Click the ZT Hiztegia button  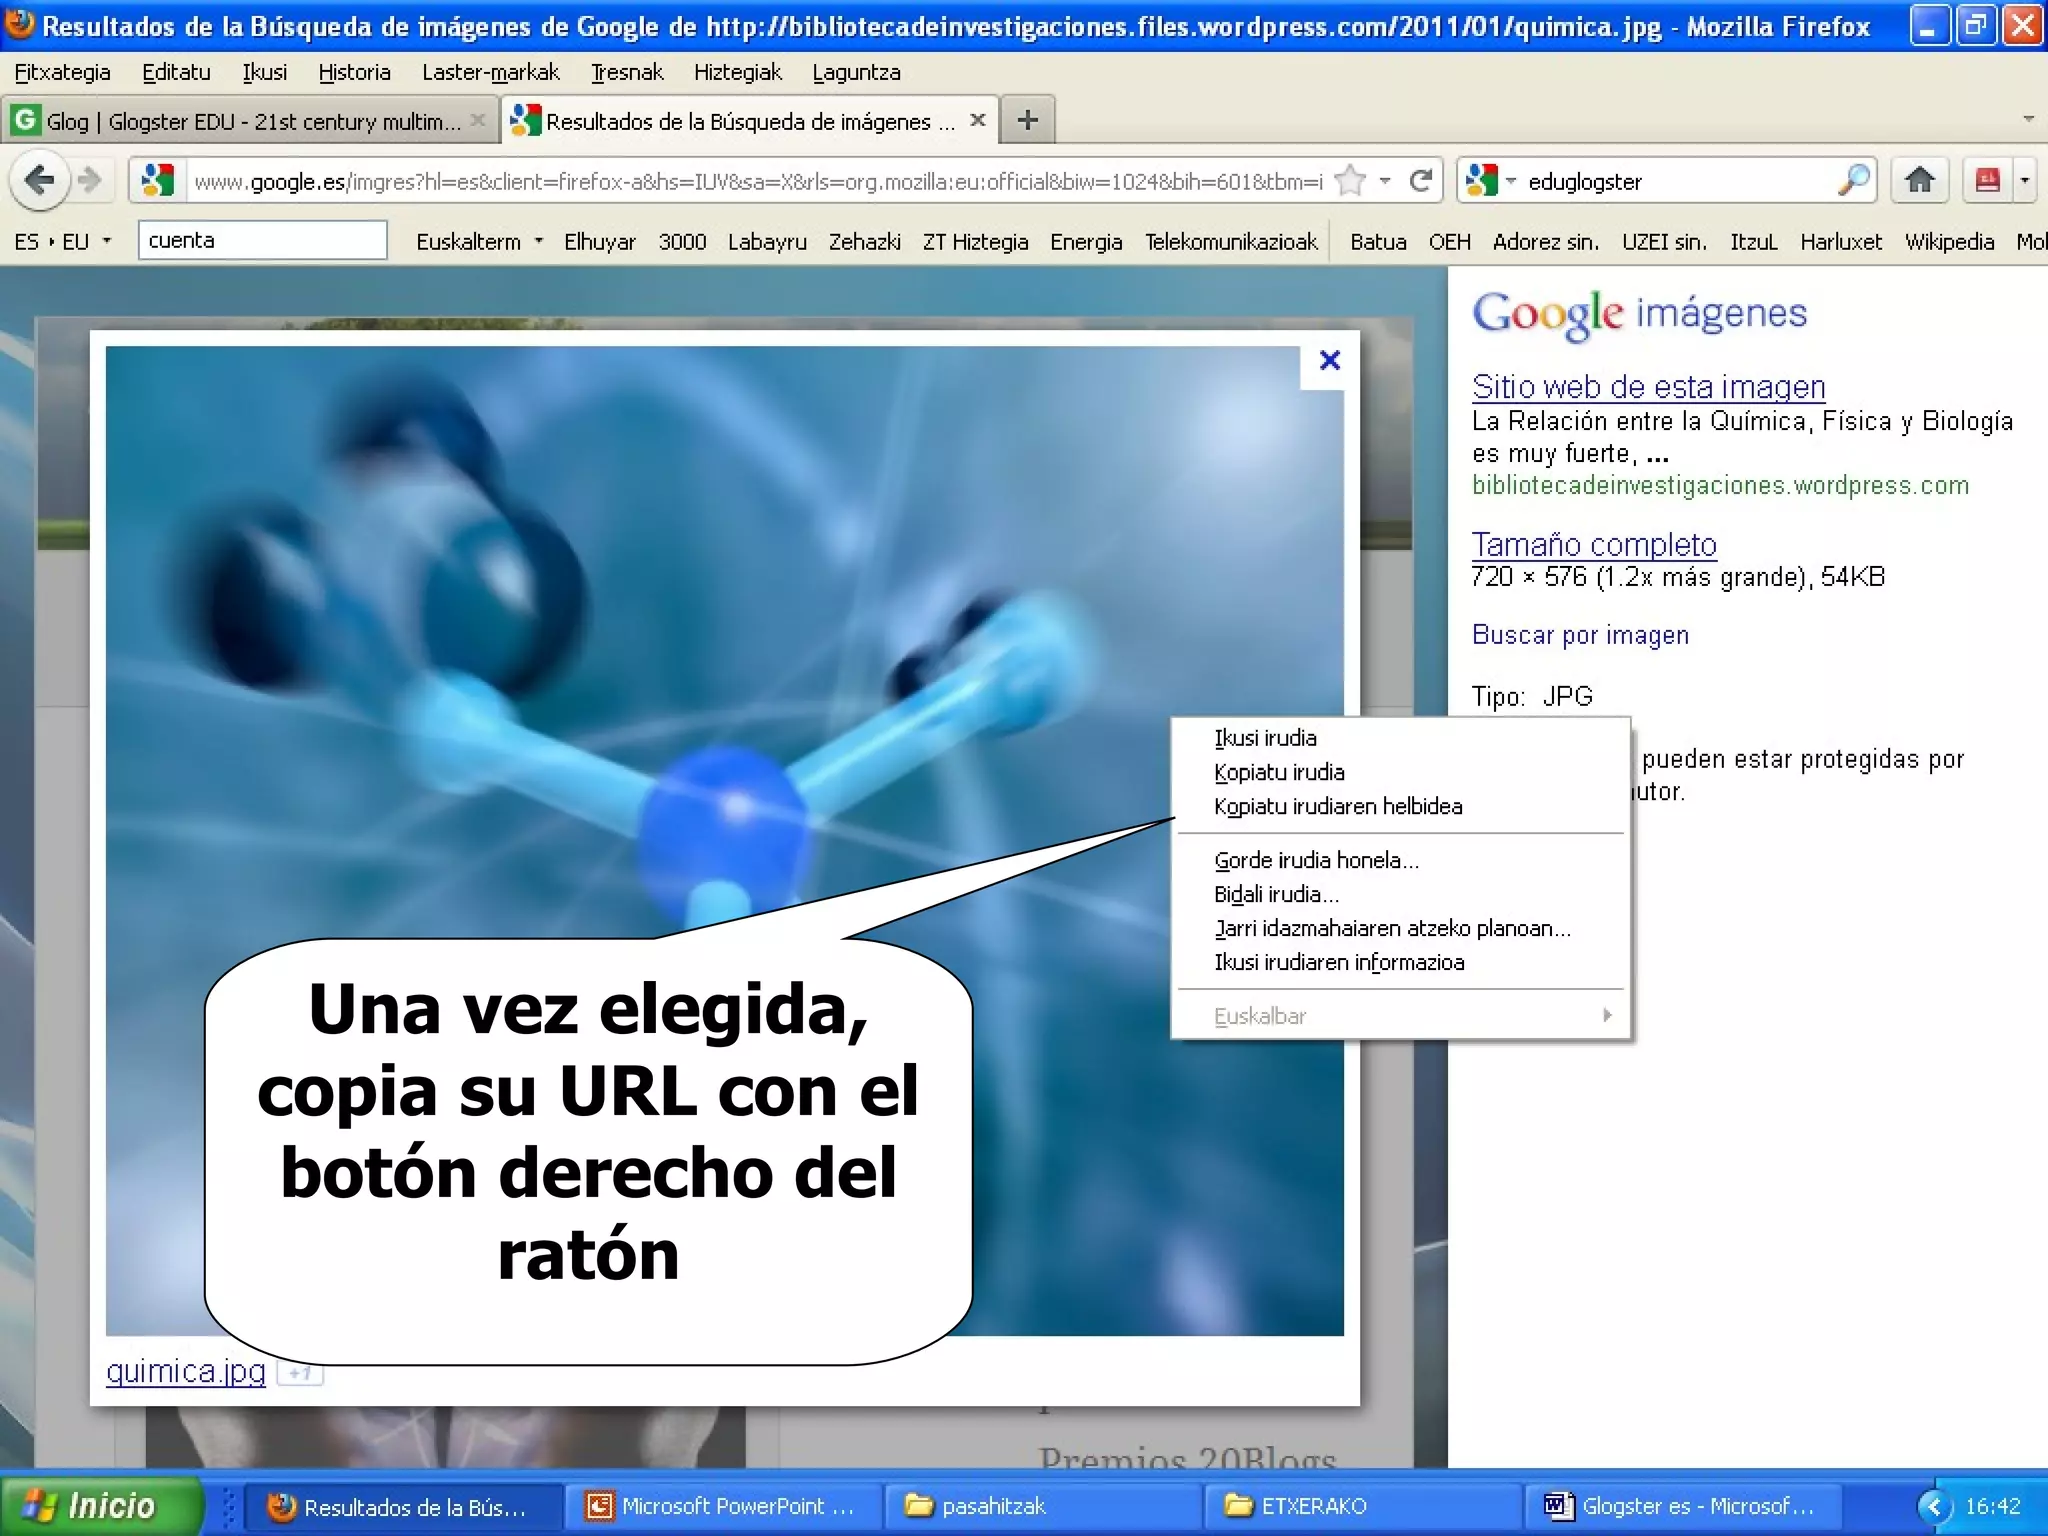975,241
